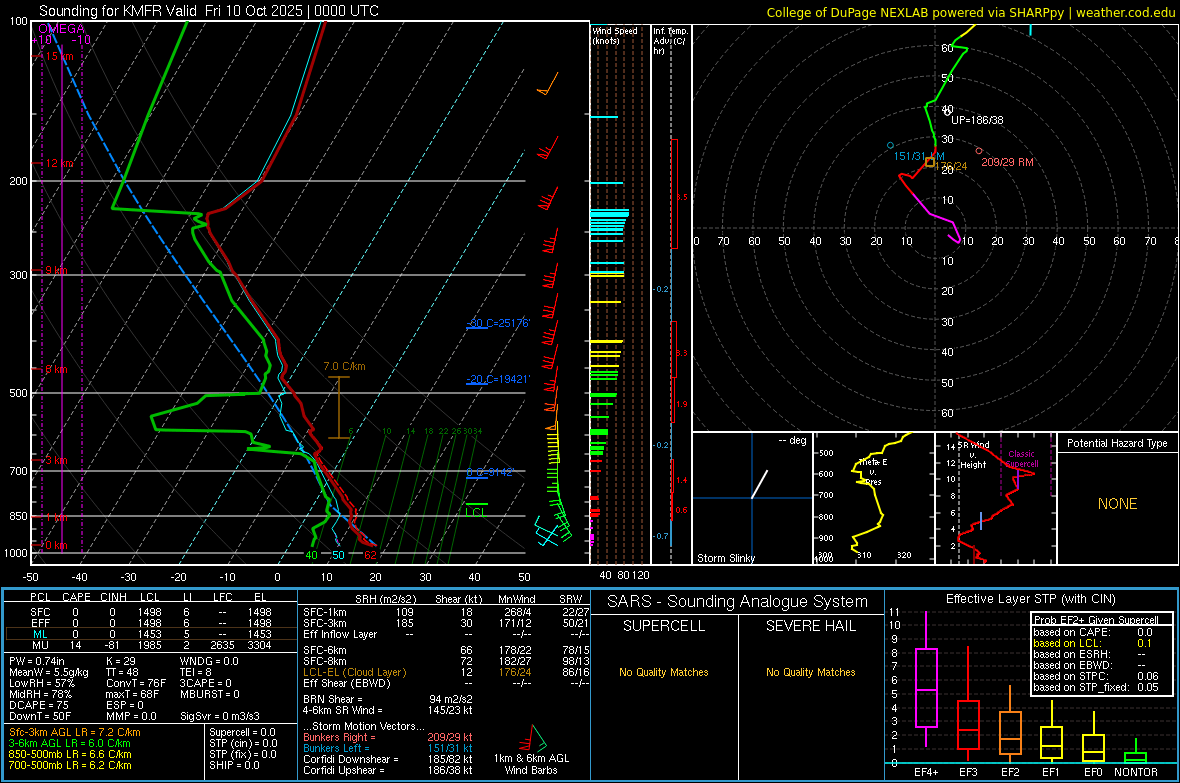Image resolution: width=1180 pixels, height=783 pixels.
Task: Click the 6 km height marker
Action: tap(56, 370)
